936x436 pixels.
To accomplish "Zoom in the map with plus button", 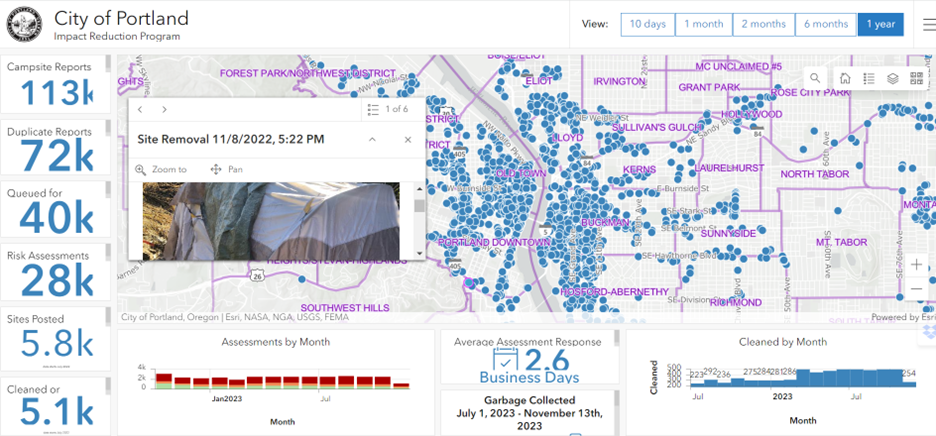I will coord(917,265).
